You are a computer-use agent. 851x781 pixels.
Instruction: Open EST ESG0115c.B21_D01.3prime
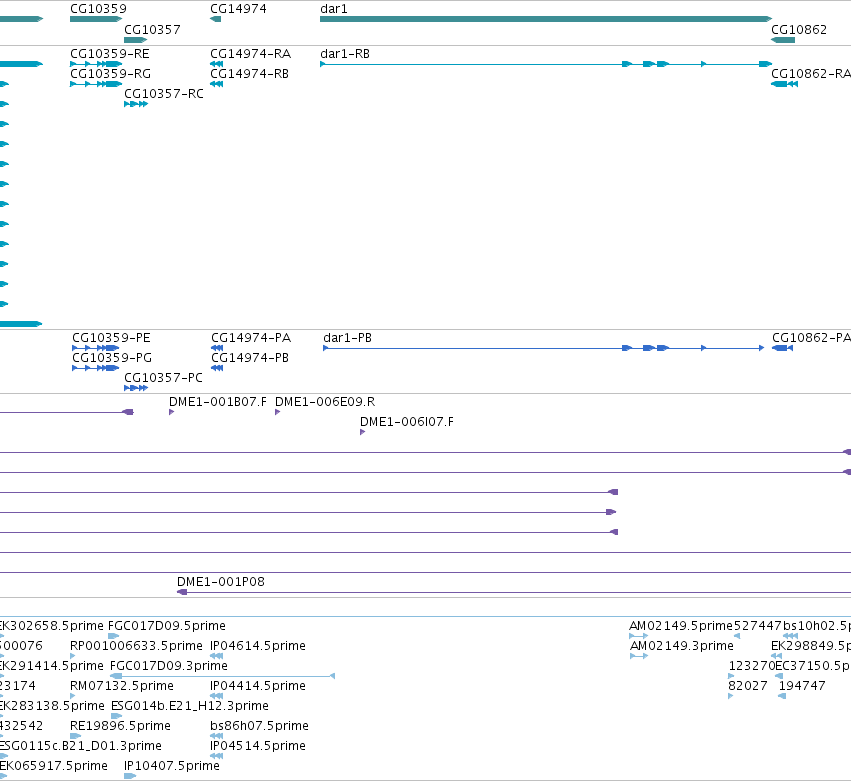pos(81,746)
